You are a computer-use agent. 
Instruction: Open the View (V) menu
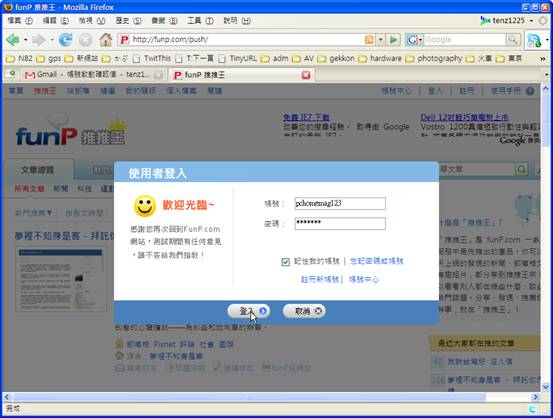coord(92,21)
